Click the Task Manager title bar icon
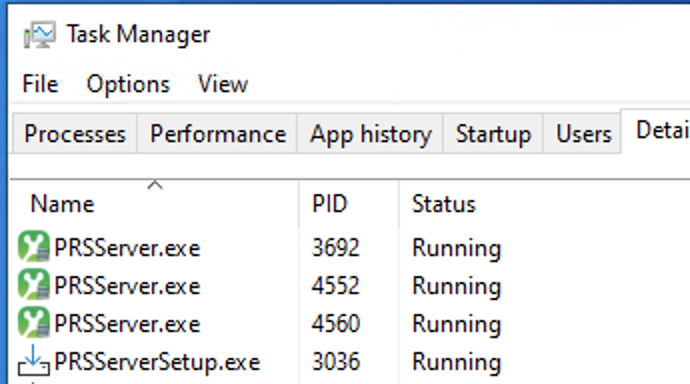 click(40, 34)
